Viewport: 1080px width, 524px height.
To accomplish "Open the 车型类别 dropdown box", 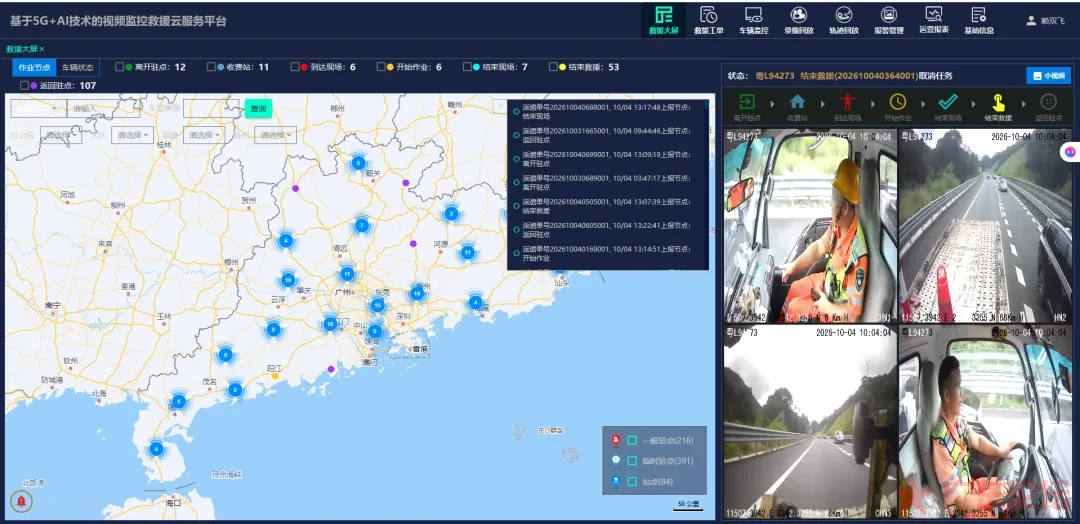I will 211,109.
